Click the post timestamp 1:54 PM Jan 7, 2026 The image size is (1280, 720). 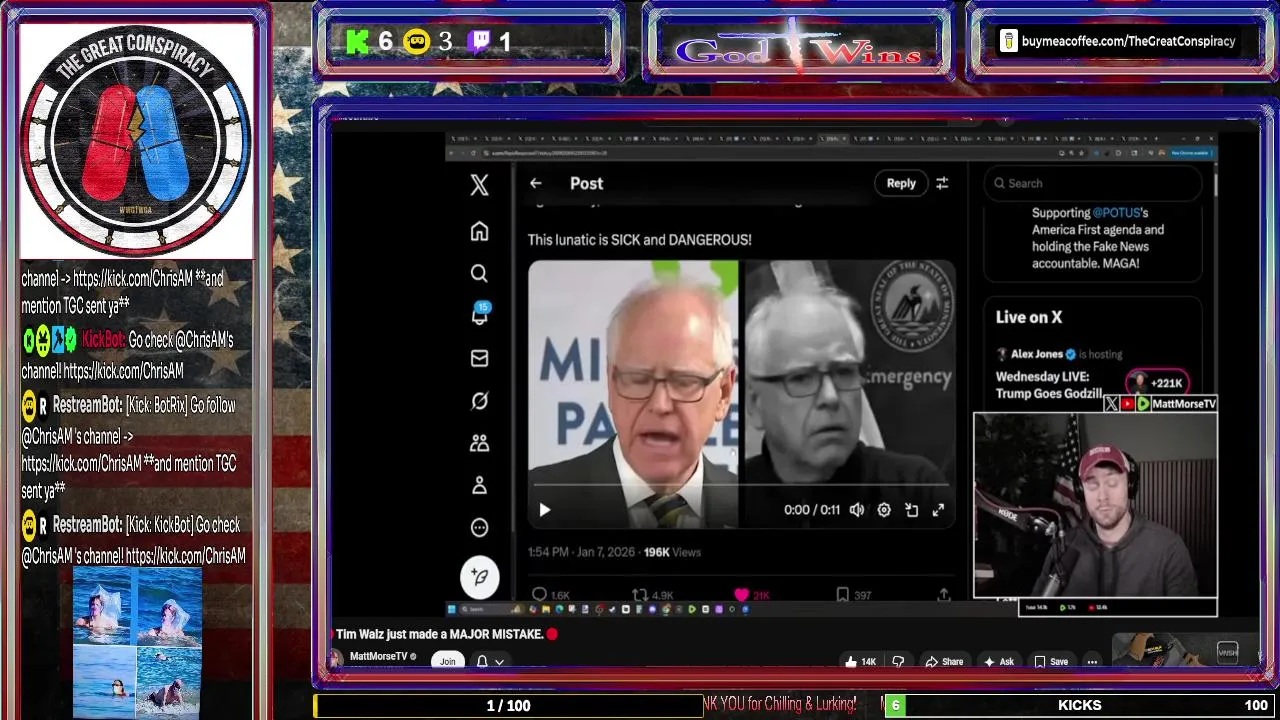coord(582,552)
